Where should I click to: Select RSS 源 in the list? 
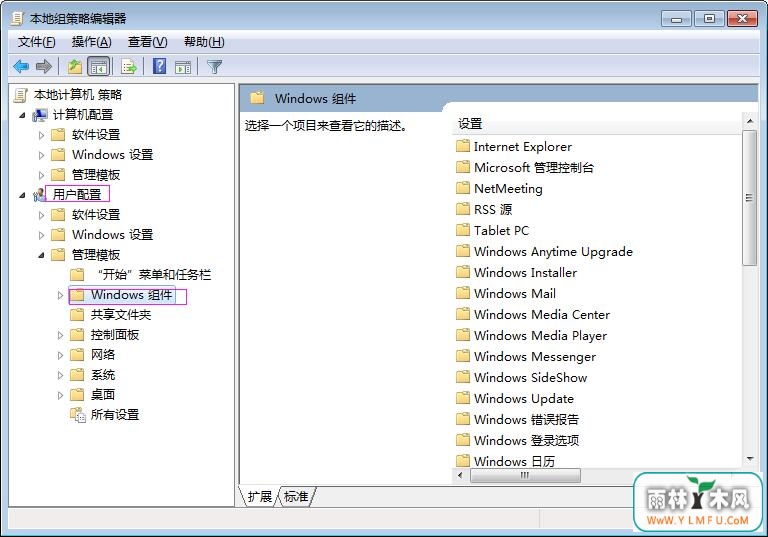(x=493, y=209)
